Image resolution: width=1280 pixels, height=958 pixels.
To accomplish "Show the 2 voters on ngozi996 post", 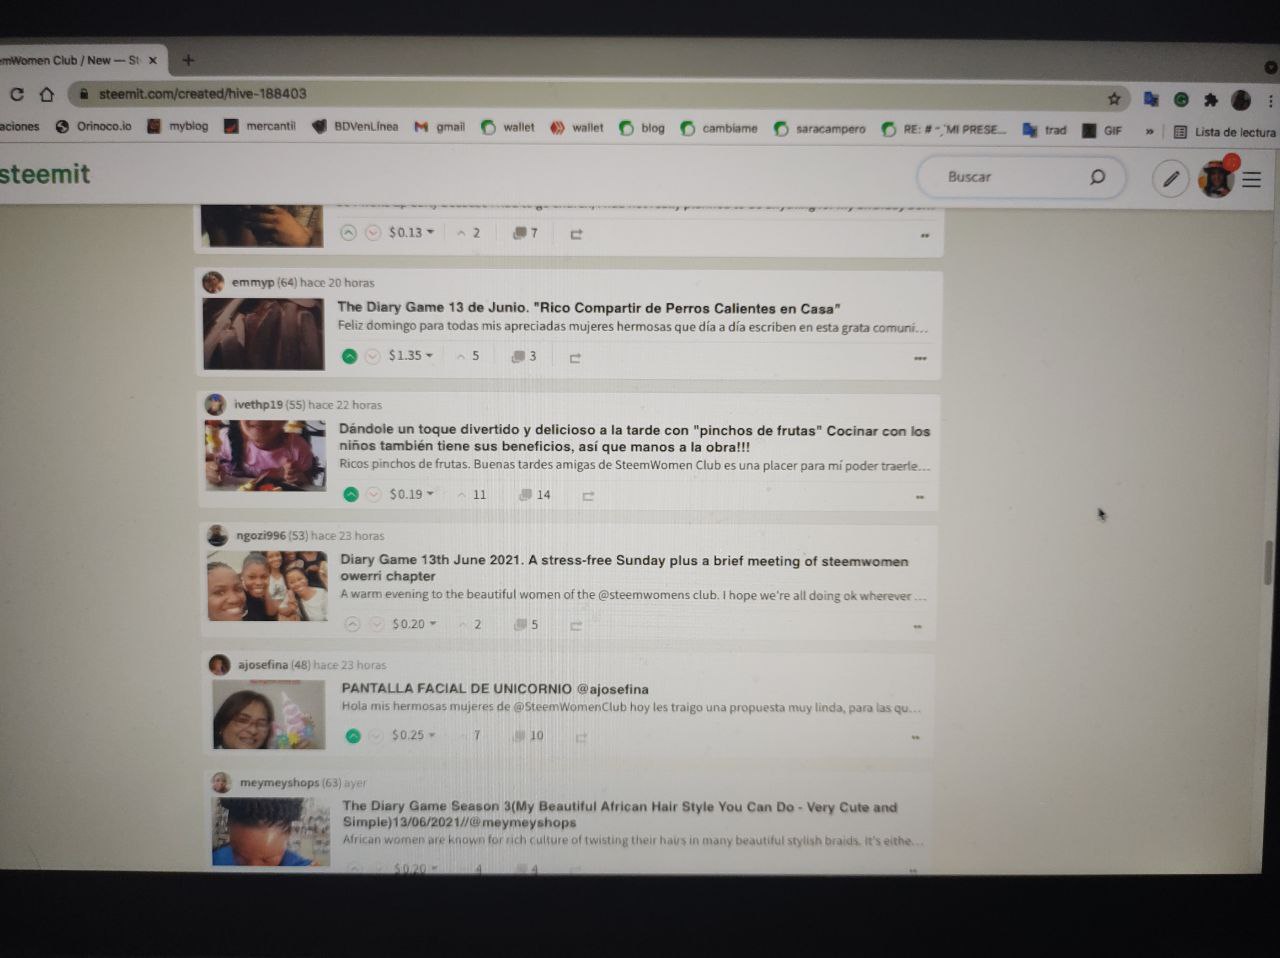I will tap(470, 625).
